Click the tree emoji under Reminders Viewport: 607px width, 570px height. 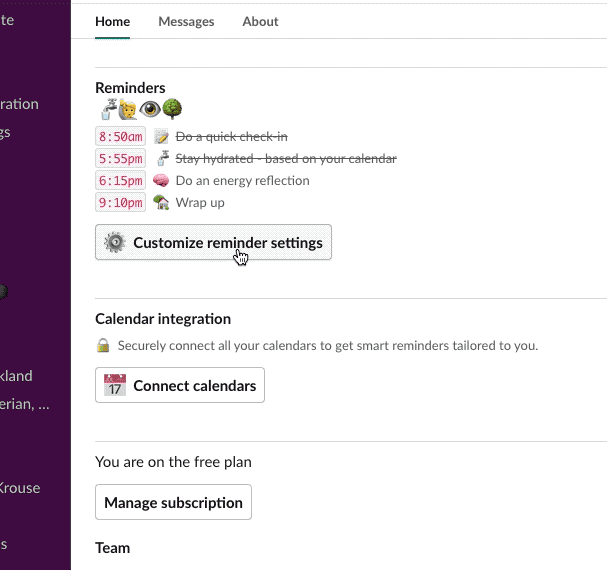(172, 108)
